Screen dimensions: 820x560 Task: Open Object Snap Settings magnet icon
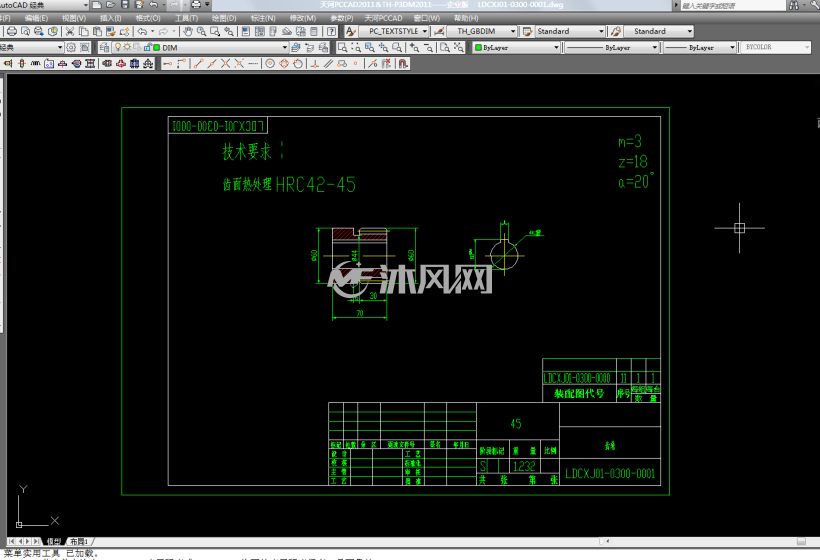pyautogui.click(x=403, y=64)
